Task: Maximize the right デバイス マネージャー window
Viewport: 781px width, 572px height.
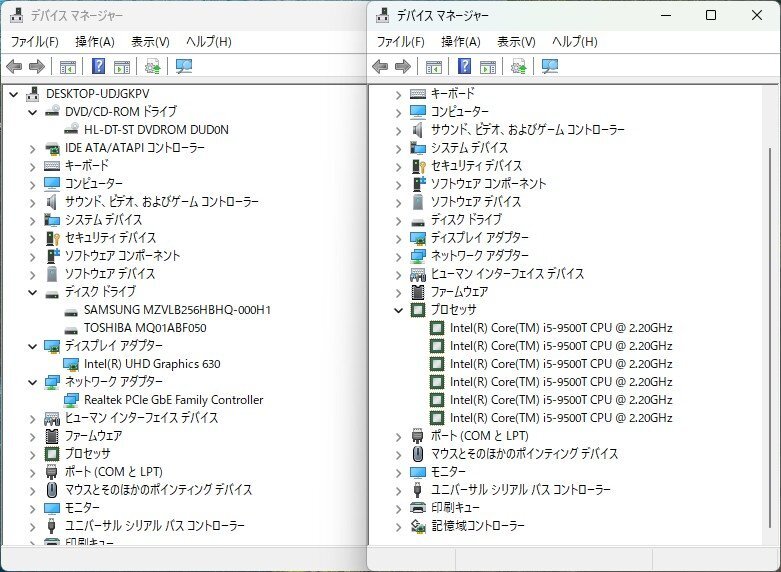Action: click(x=711, y=15)
